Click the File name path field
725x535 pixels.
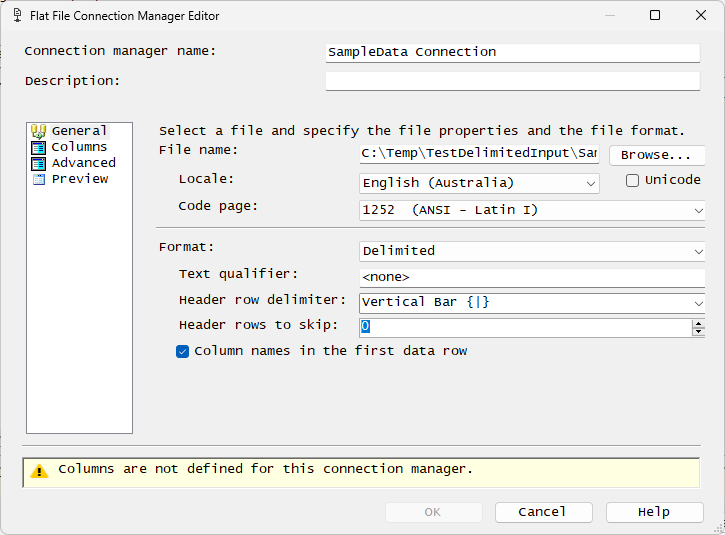click(x=479, y=154)
